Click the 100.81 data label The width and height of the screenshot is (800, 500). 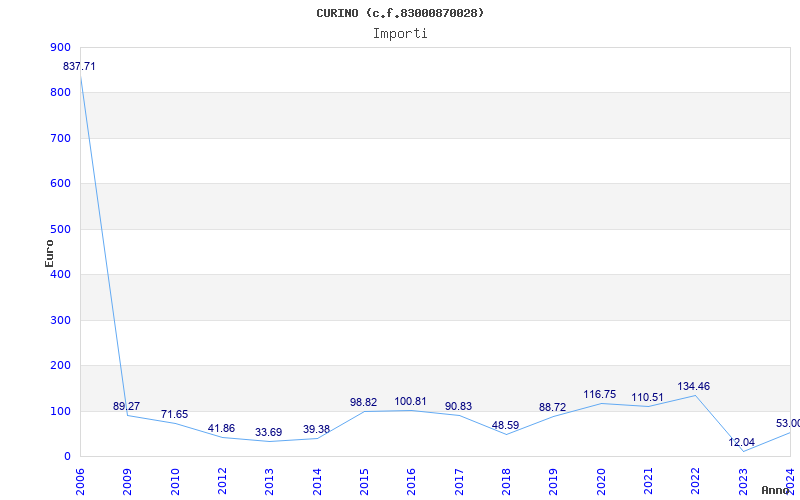[410, 402]
